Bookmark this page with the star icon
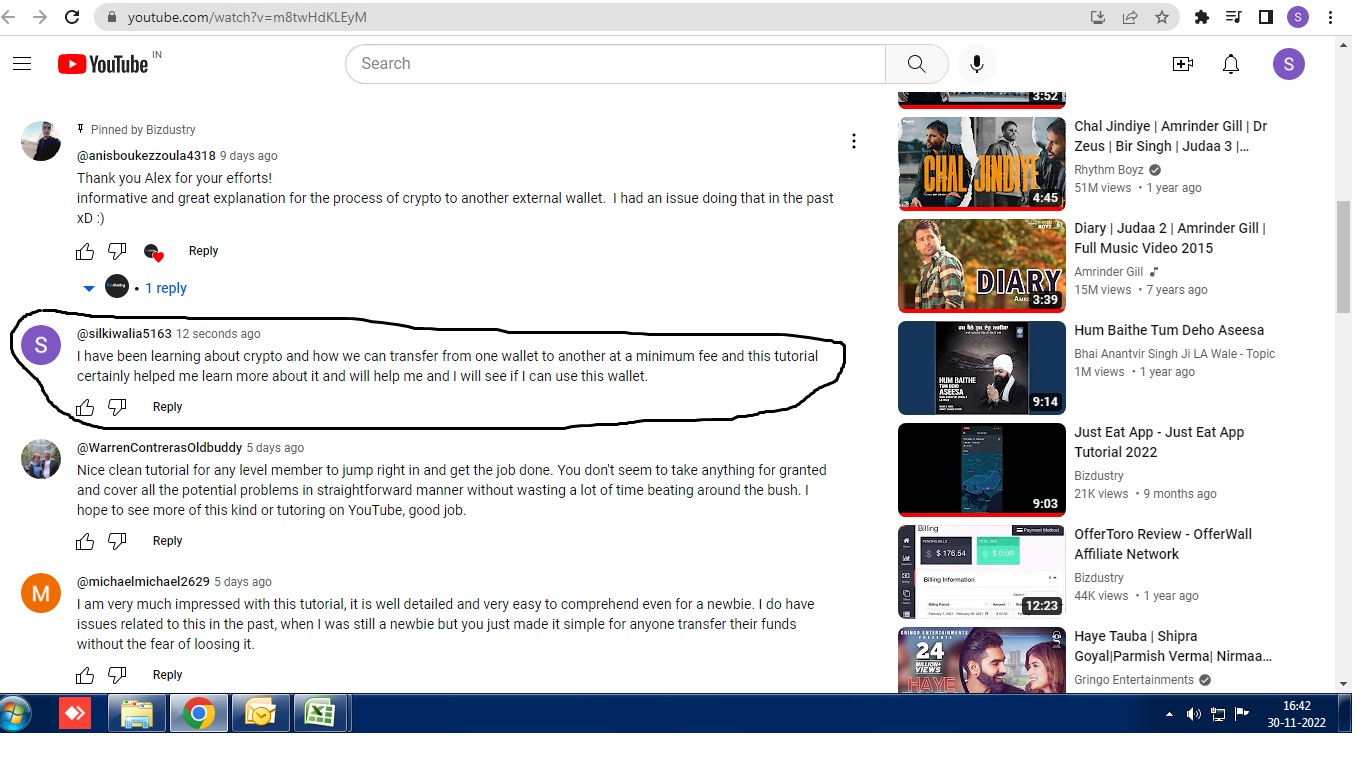Image resolution: width=1366 pixels, height=768 pixels. pos(1161,17)
